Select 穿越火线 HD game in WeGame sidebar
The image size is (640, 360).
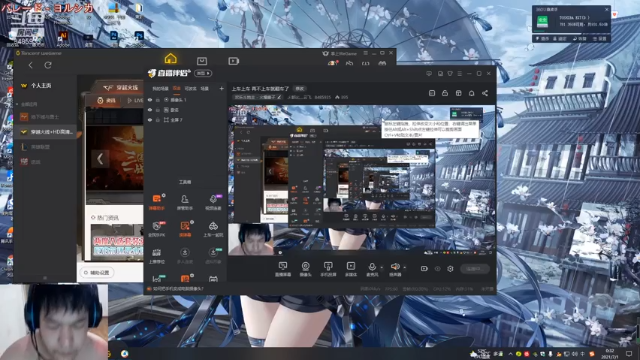[x=46, y=132]
